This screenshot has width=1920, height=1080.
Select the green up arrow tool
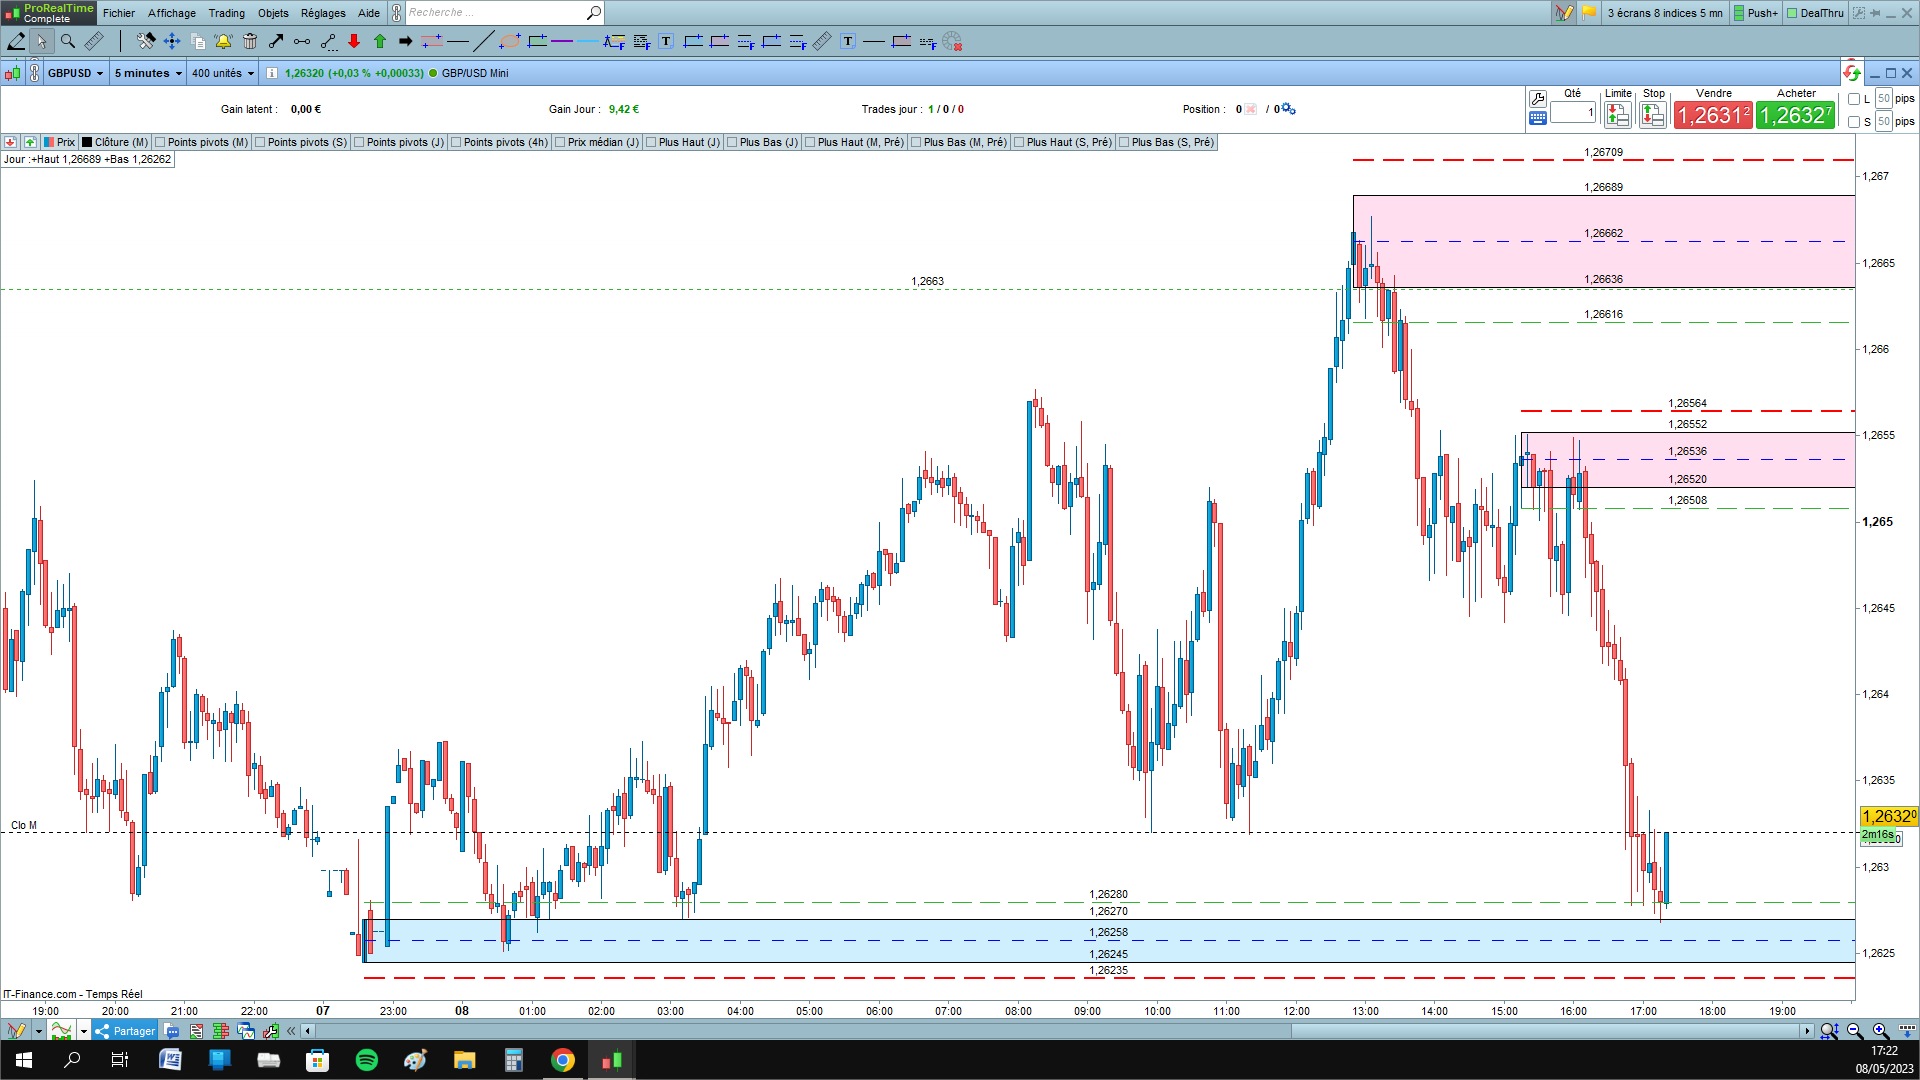380,42
